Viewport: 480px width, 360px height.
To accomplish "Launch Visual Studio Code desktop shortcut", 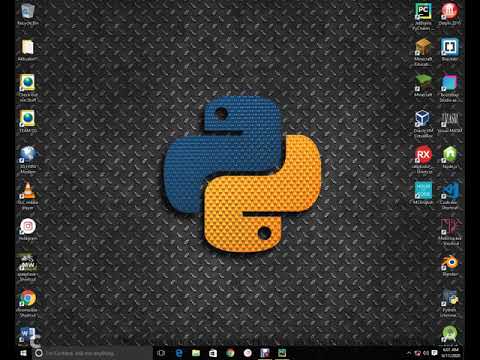I will point(450,195).
